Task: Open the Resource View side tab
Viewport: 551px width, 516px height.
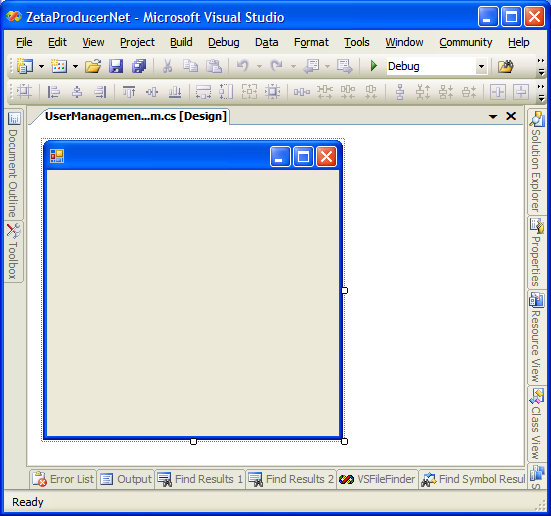Action: coord(536,337)
